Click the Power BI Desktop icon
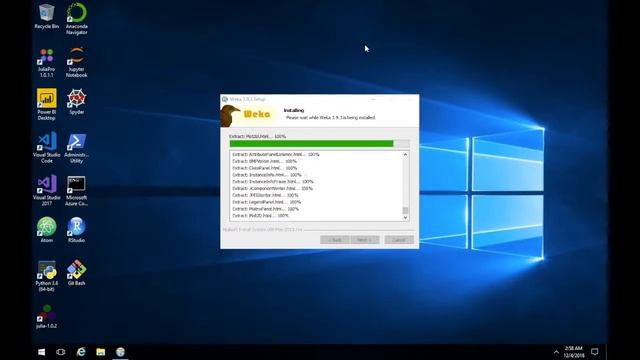640x360 pixels. click(47, 104)
